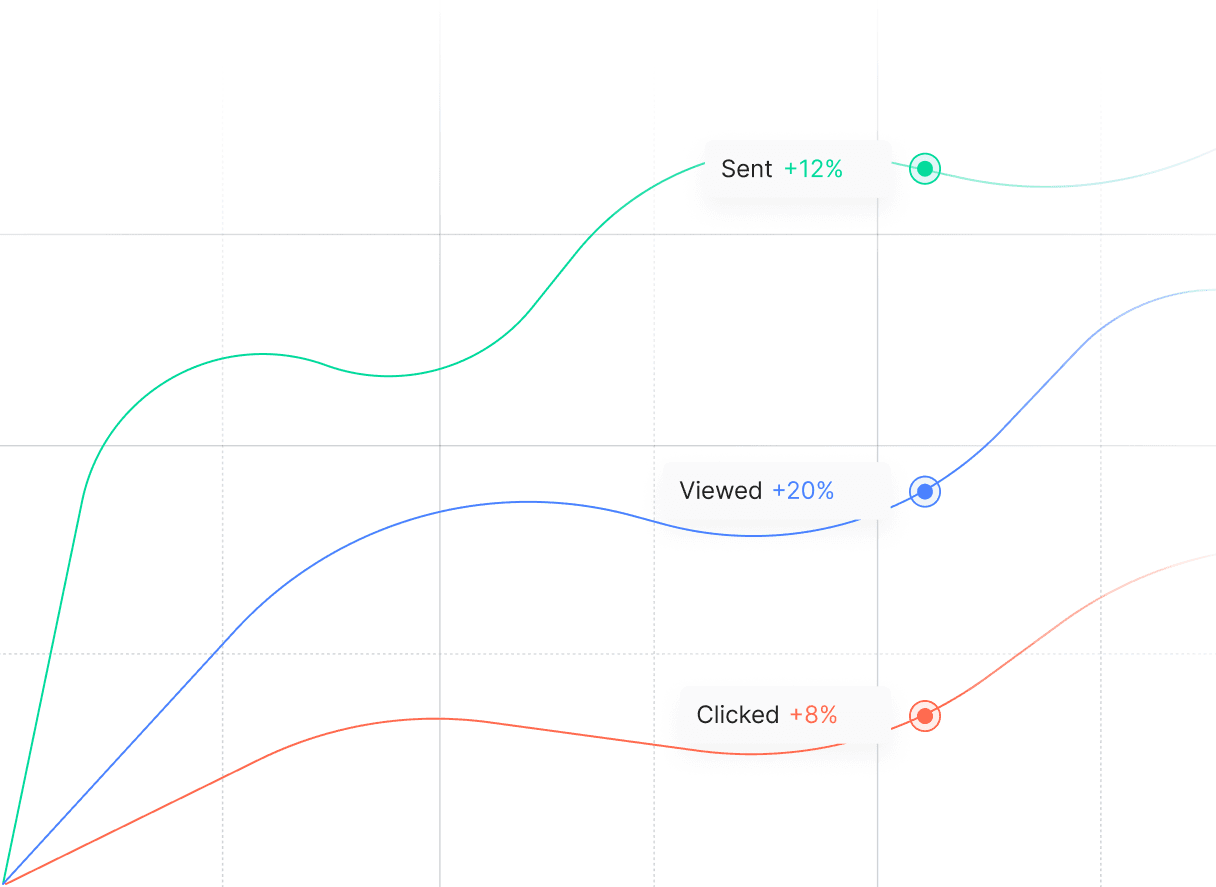Click the orange line's crest before Clicked tooltip

435,718
